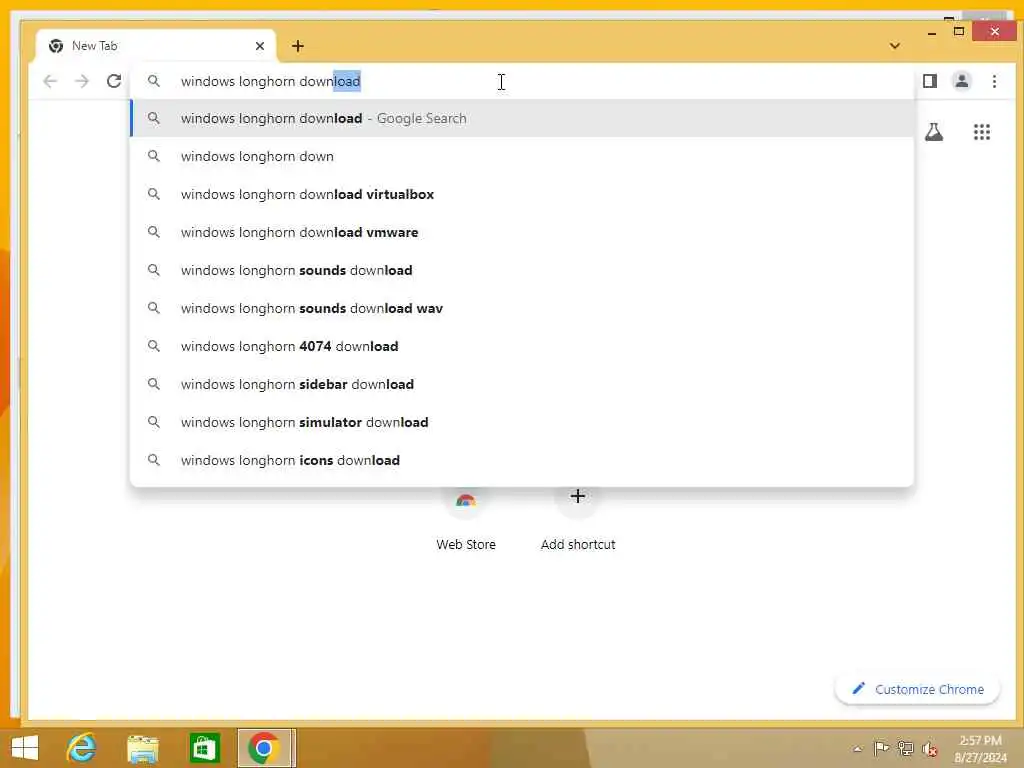
Task: Maximize the Chrome window
Action: 959,31
